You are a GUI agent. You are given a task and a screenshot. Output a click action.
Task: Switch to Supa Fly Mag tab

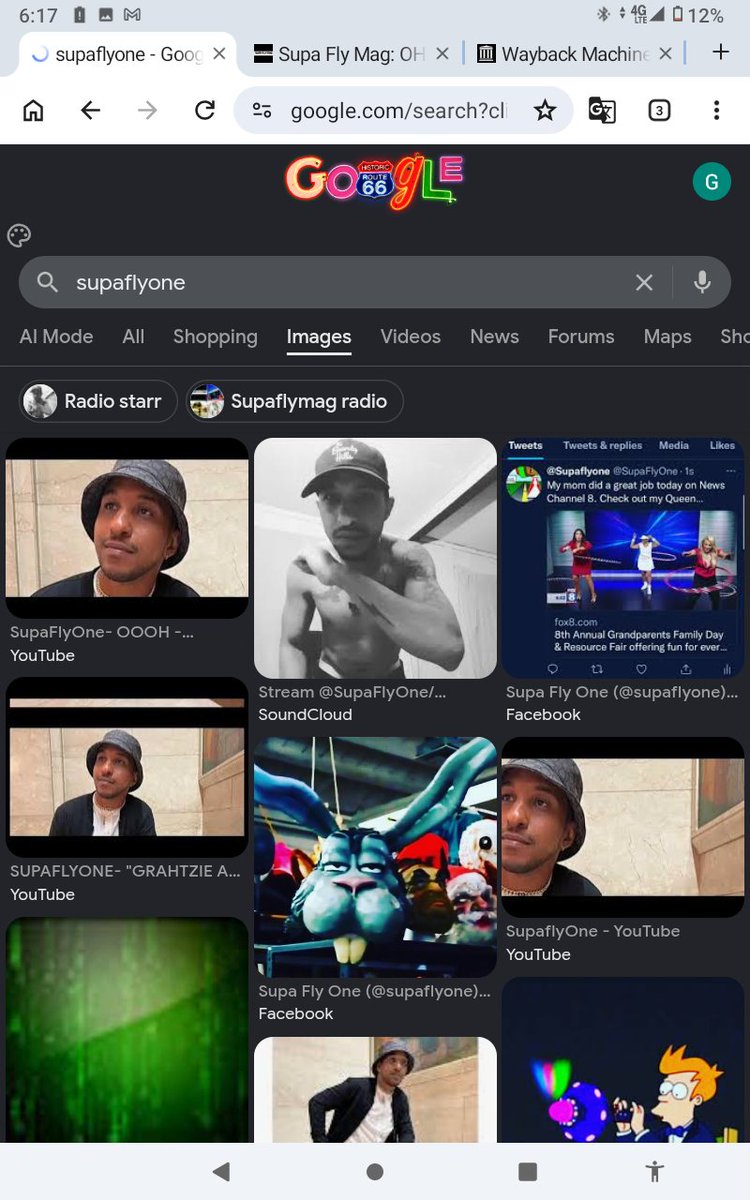[x=340, y=54]
